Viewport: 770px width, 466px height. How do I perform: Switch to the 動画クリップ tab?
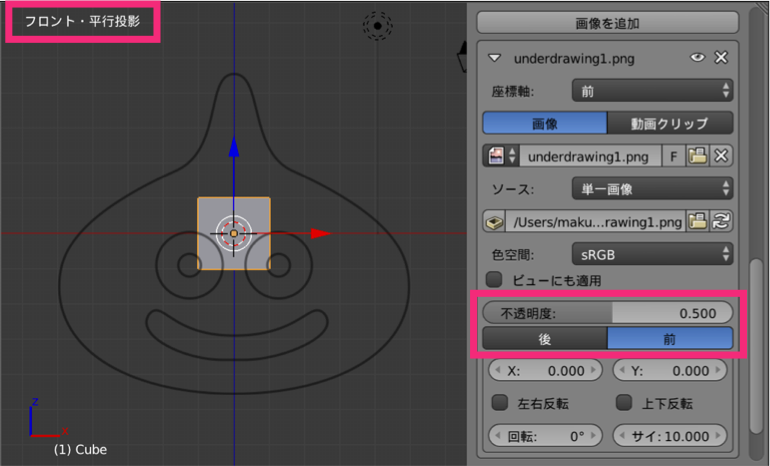coord(670,124)
